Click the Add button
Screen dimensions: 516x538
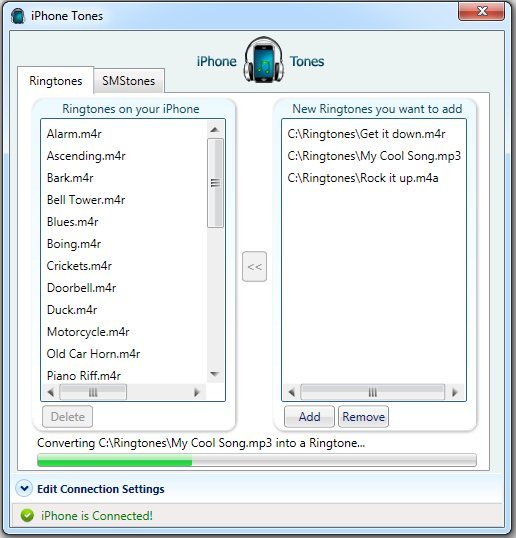coord(309,417)
